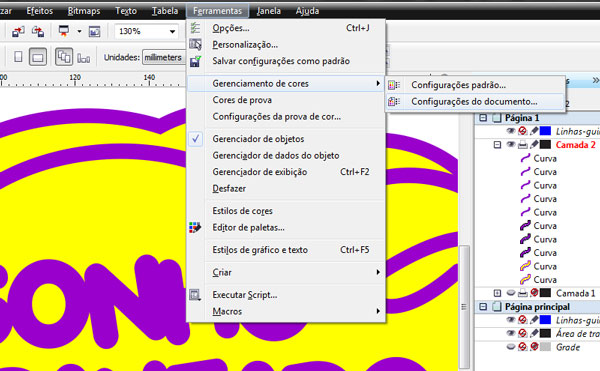
Task: Open the Efeitos menu
Action: [x=39, y=11]
